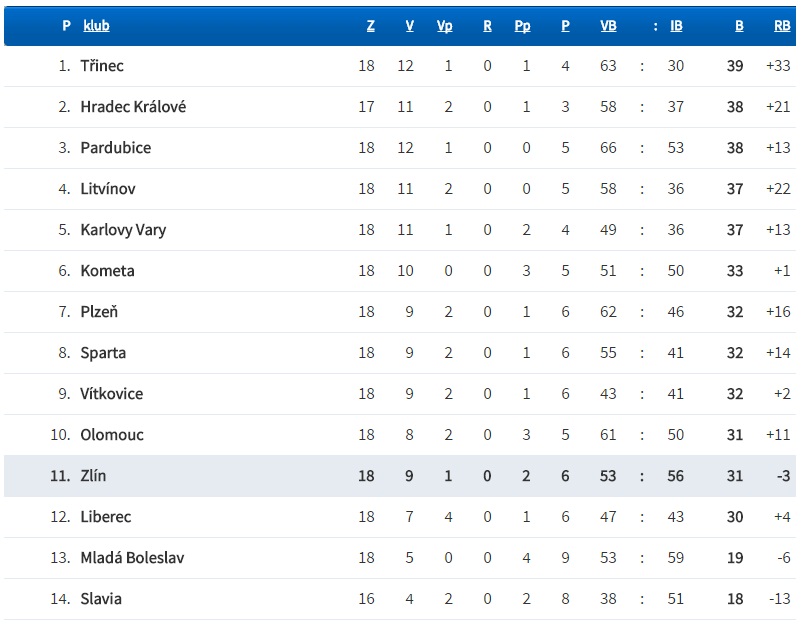The image size is (803, 625).
Task: Sort by the Z games-played header
Action: pyautogui.click(x=371, y=26)
